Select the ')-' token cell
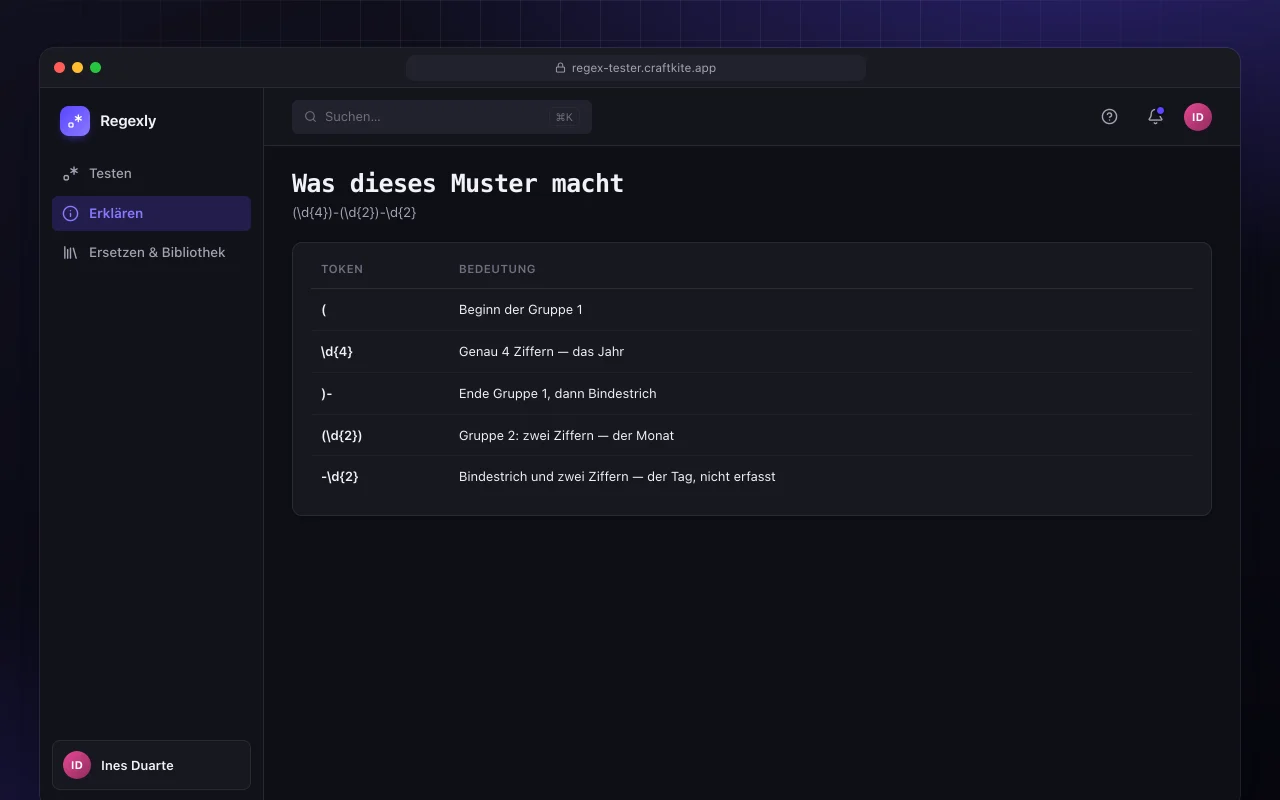 coord(327,394)
